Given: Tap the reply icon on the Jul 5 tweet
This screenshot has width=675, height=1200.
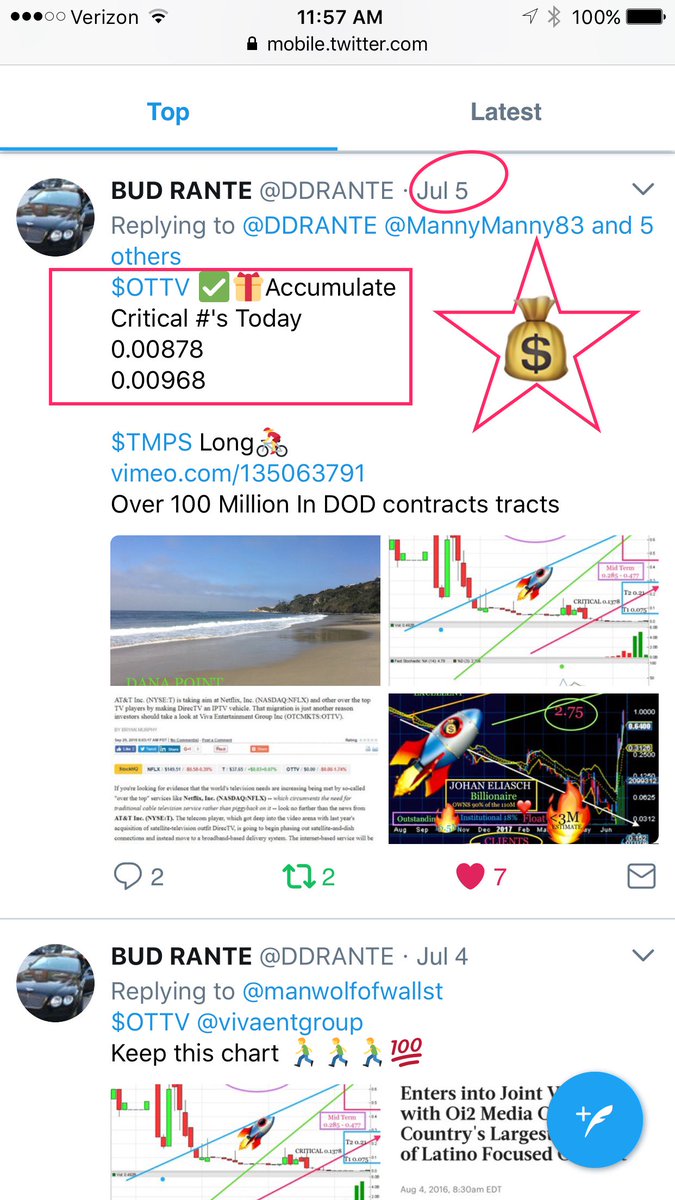Looking at the screenshot, I should [128, 877].
